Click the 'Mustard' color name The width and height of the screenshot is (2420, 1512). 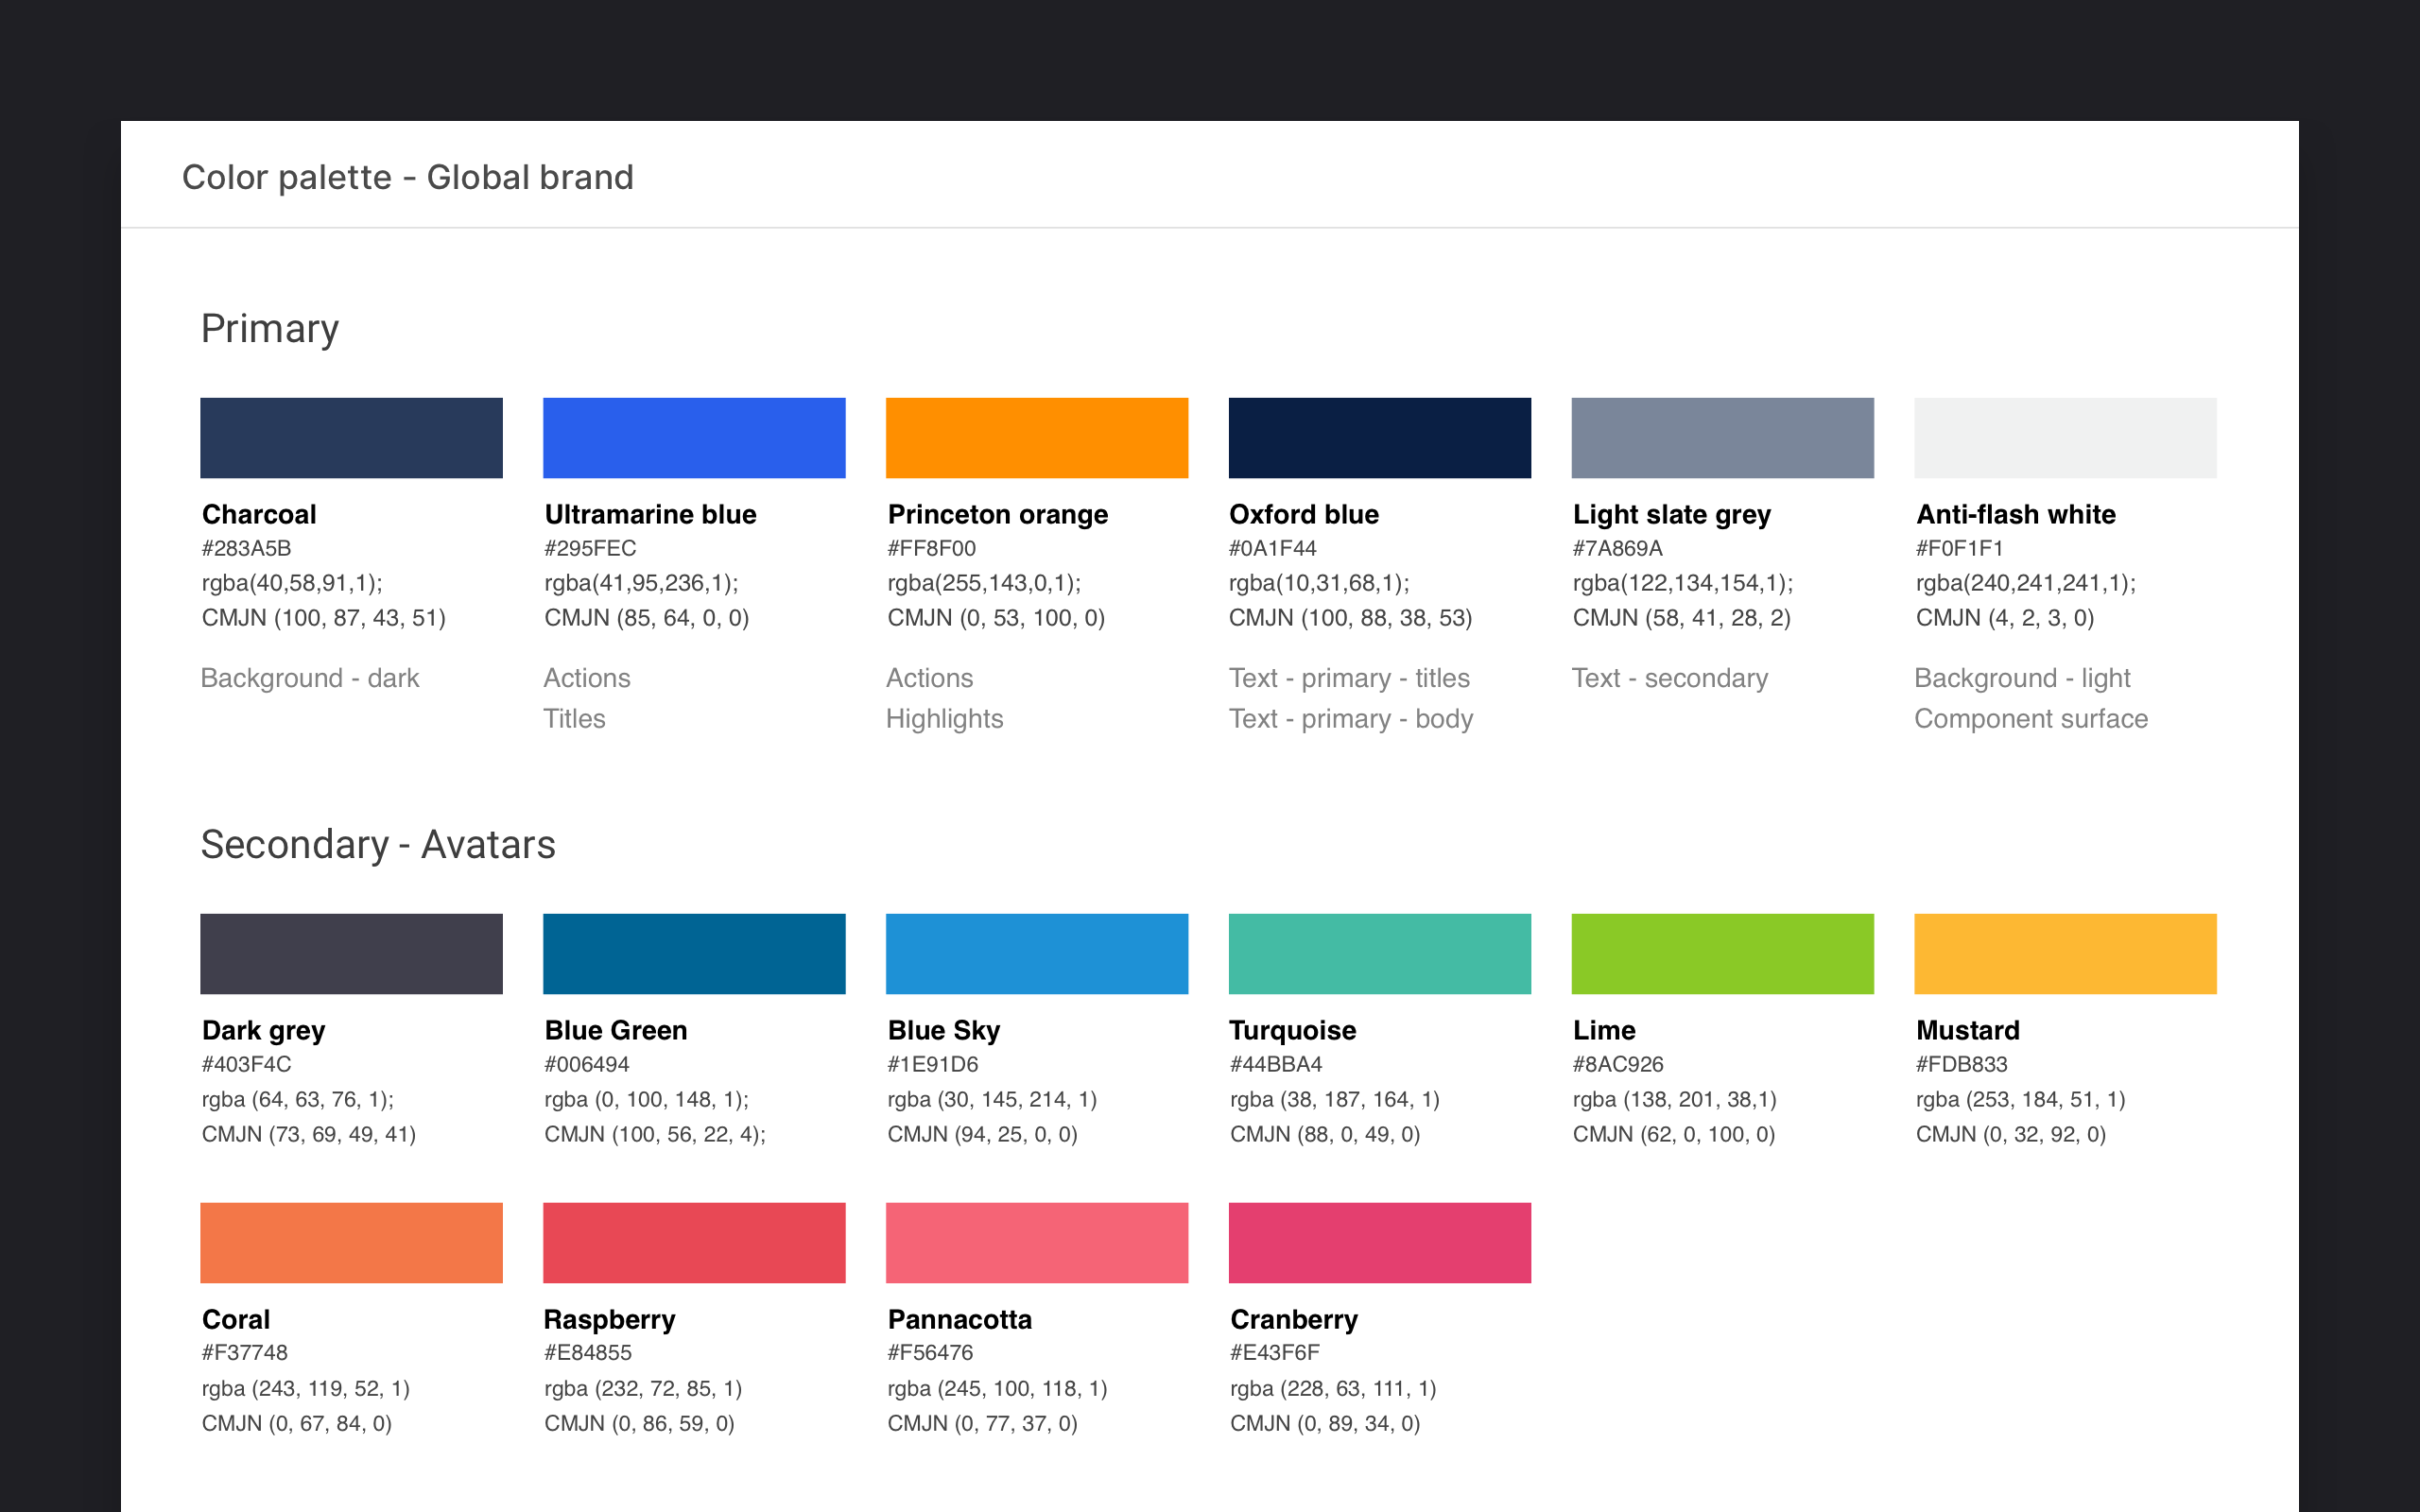coord(1968,1030)
